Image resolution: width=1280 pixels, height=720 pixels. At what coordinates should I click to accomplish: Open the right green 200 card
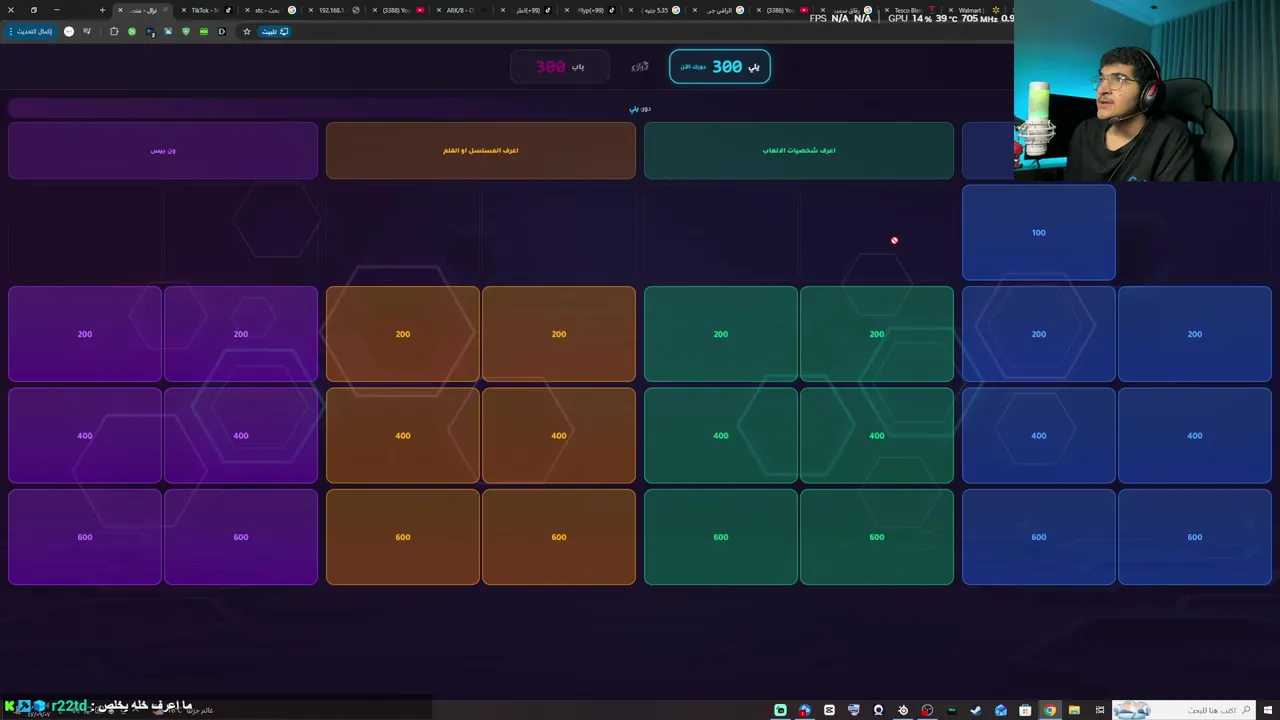(x=877, y=334)
